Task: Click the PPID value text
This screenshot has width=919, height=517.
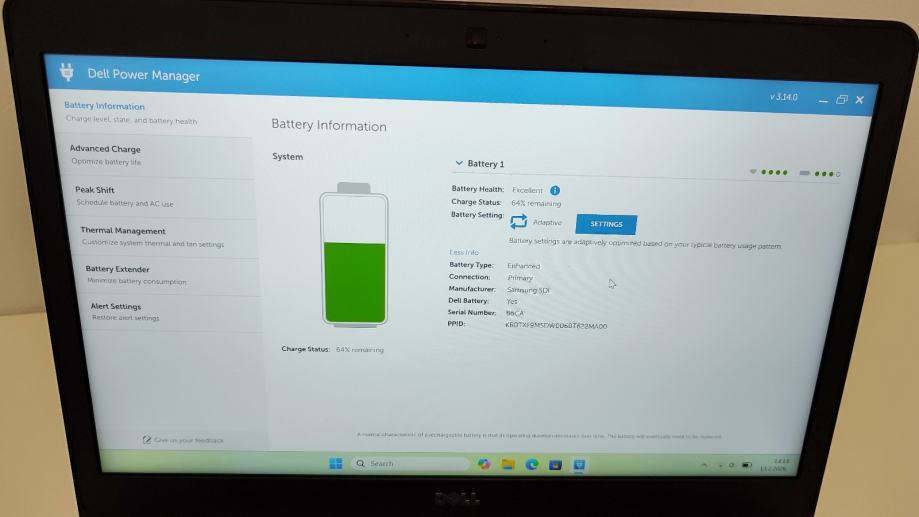Action: [556, 325]
